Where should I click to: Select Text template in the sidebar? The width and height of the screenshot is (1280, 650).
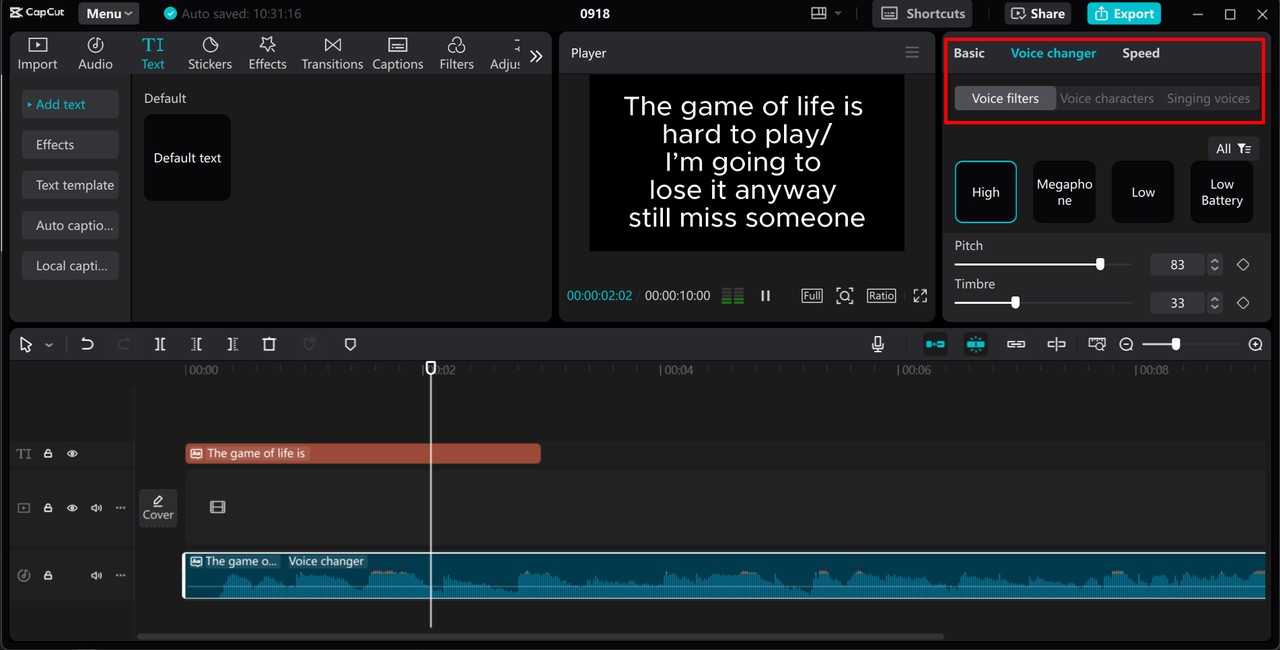pos(70,185)
